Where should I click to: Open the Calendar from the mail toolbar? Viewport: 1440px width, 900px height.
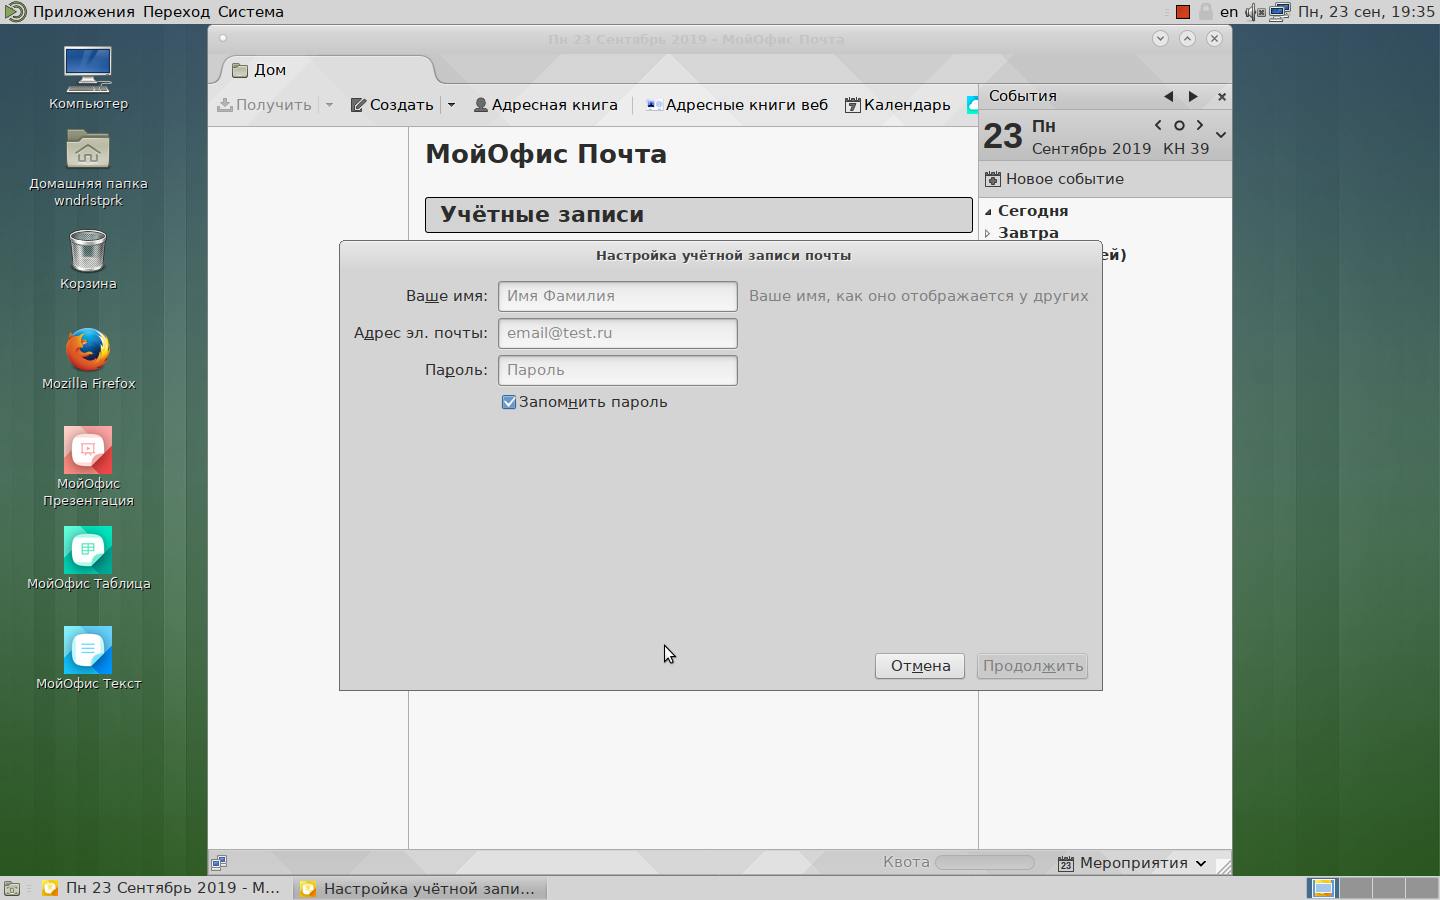pyautogui.click(x=897, y=105)
